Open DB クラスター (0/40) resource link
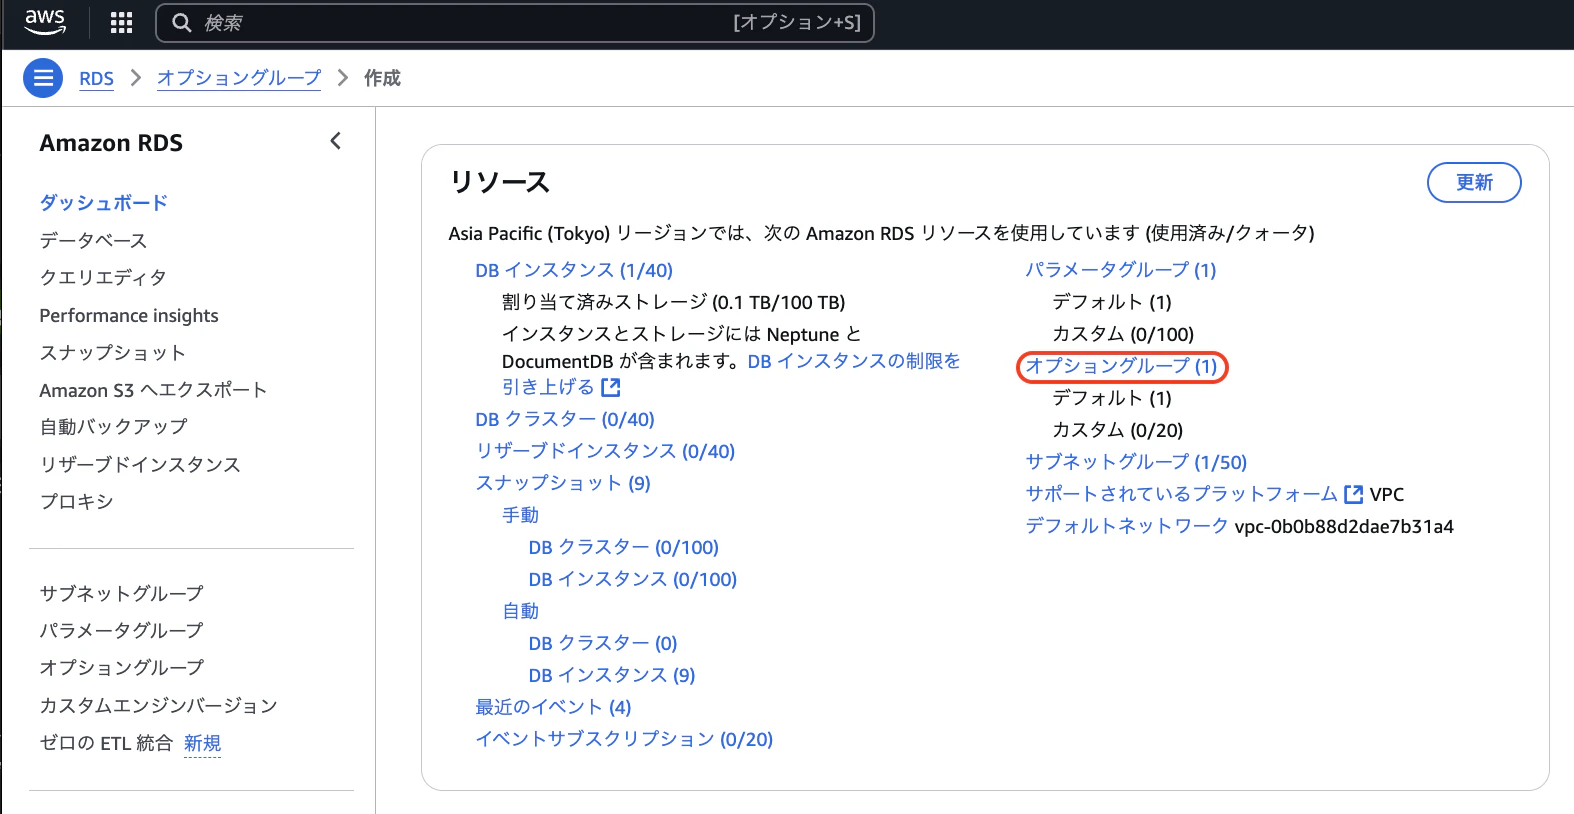Image resolution: width=1574 pixels, height=814 pixels. [565, 419]
